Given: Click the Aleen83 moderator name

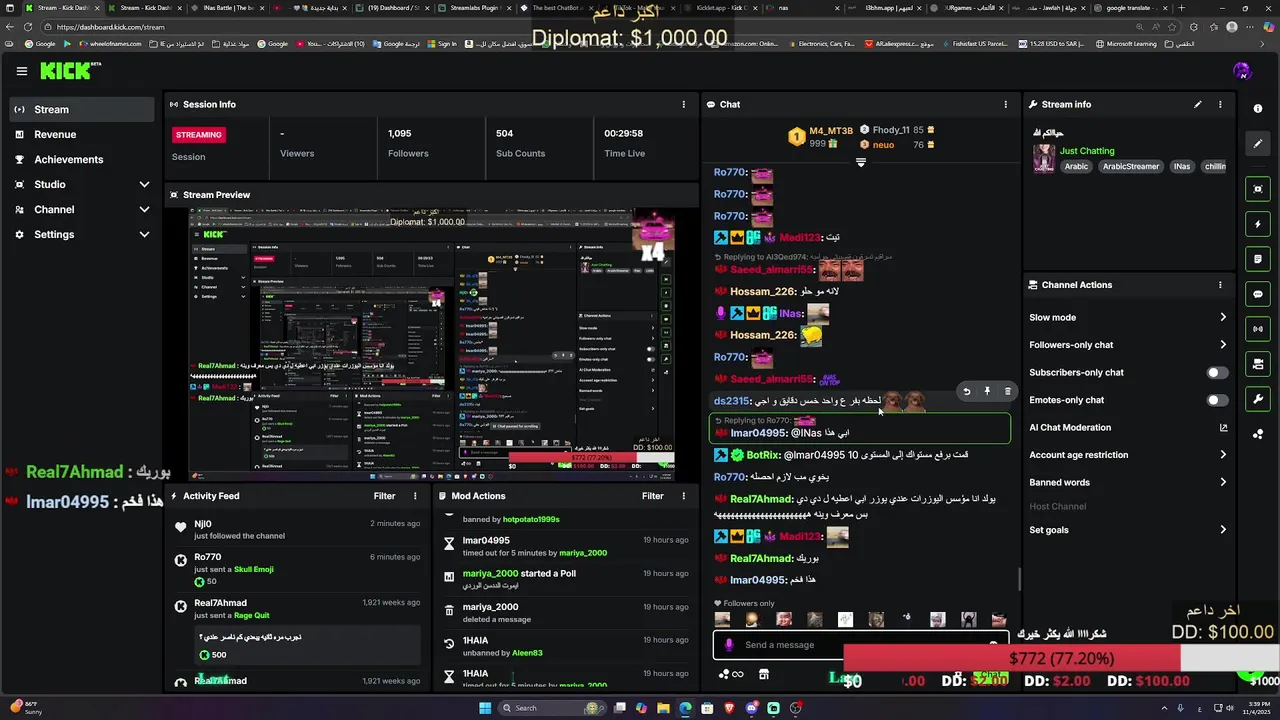Looking at the screenshot, I should (x=527, y=653).
